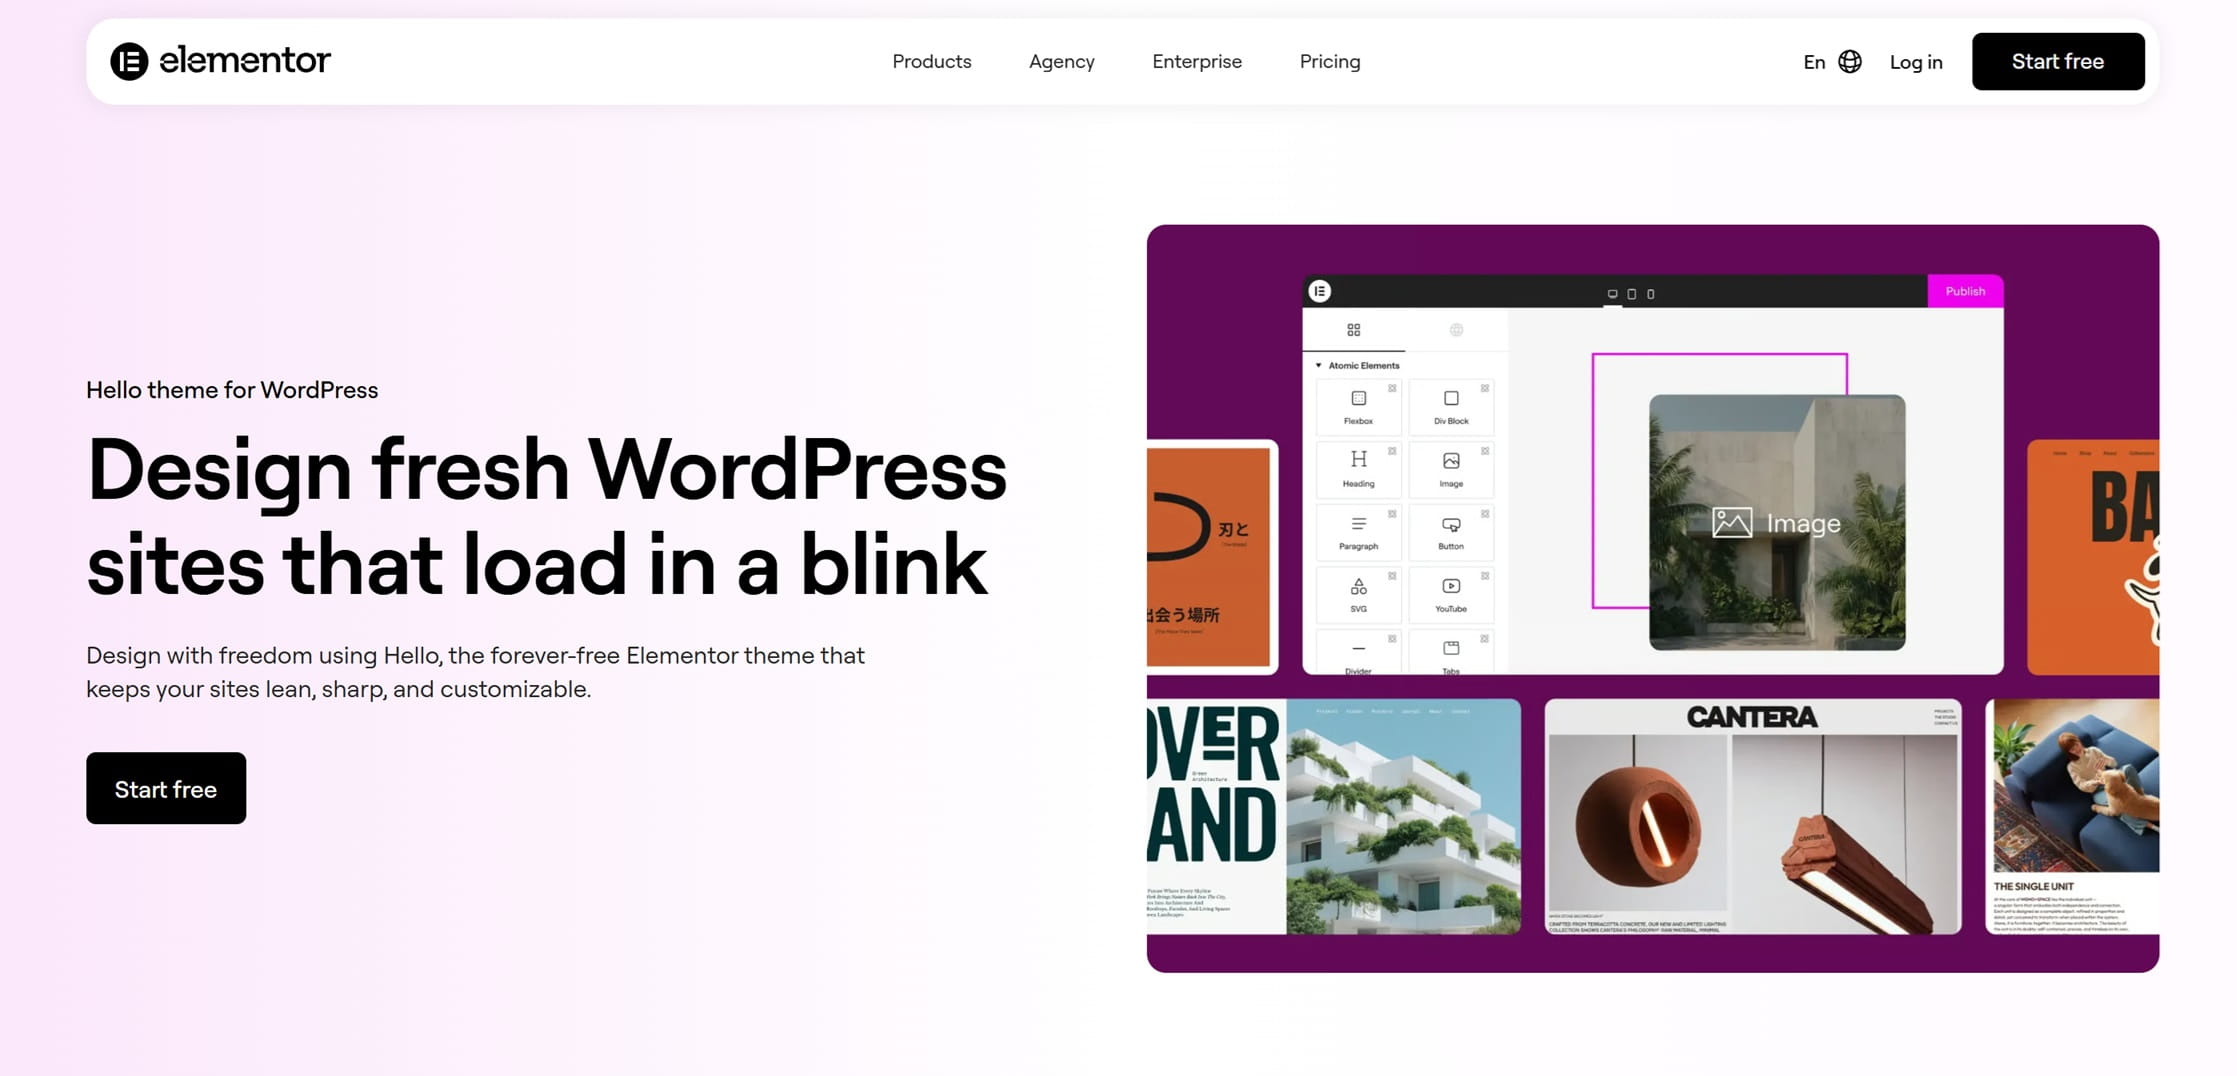Select the YouTube element
This screenshot has width=2237, height=1076.
click(1450, 593)
